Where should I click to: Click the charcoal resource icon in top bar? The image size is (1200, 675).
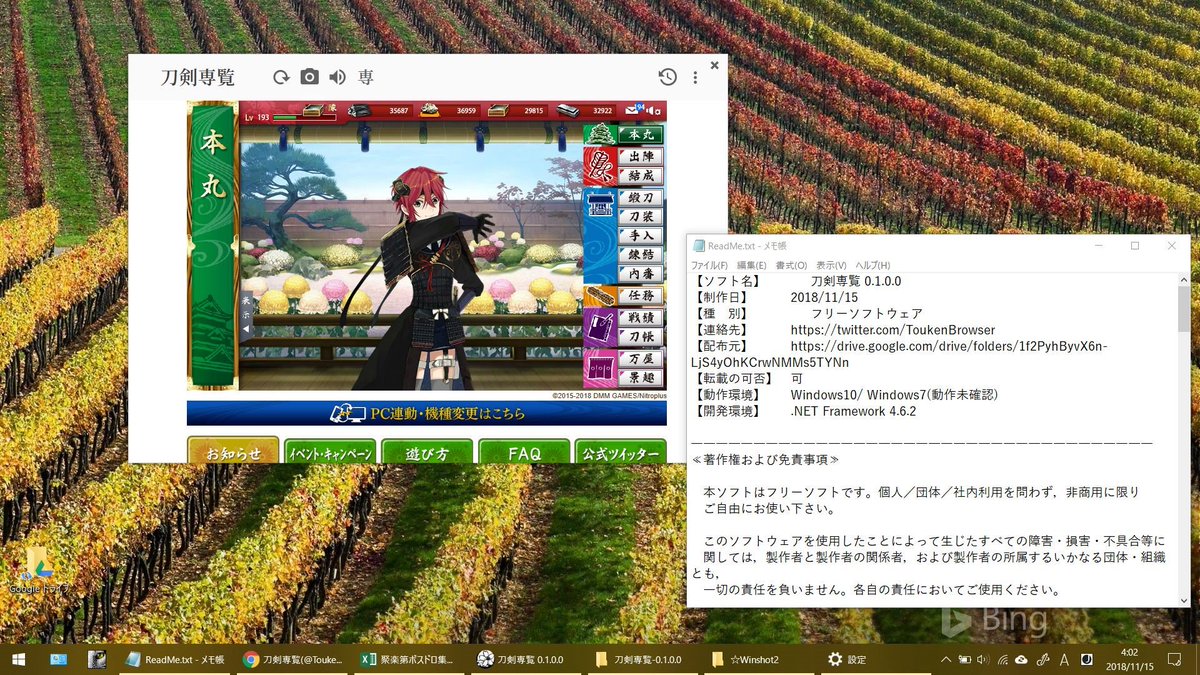358,110
